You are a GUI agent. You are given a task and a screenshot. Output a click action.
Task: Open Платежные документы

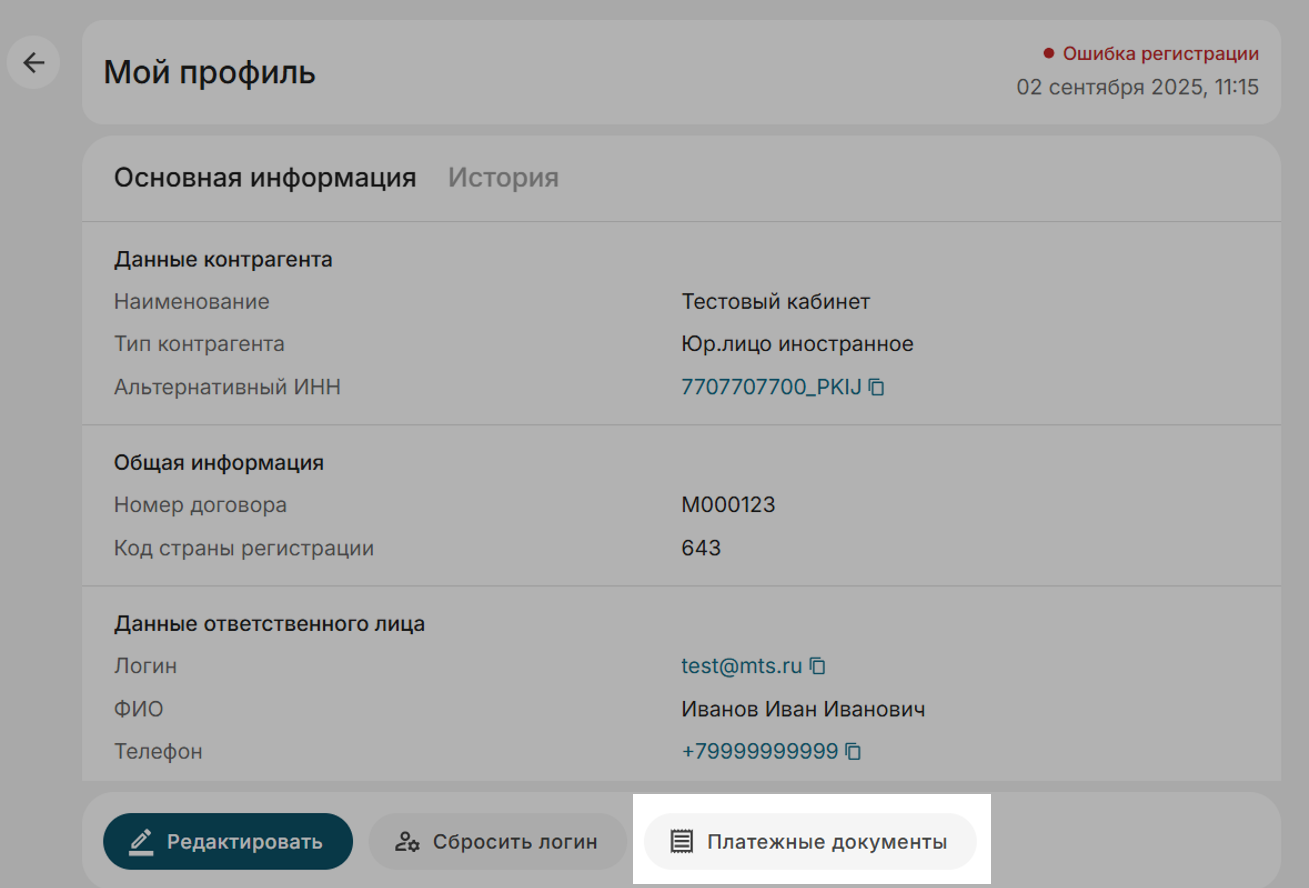810,842
